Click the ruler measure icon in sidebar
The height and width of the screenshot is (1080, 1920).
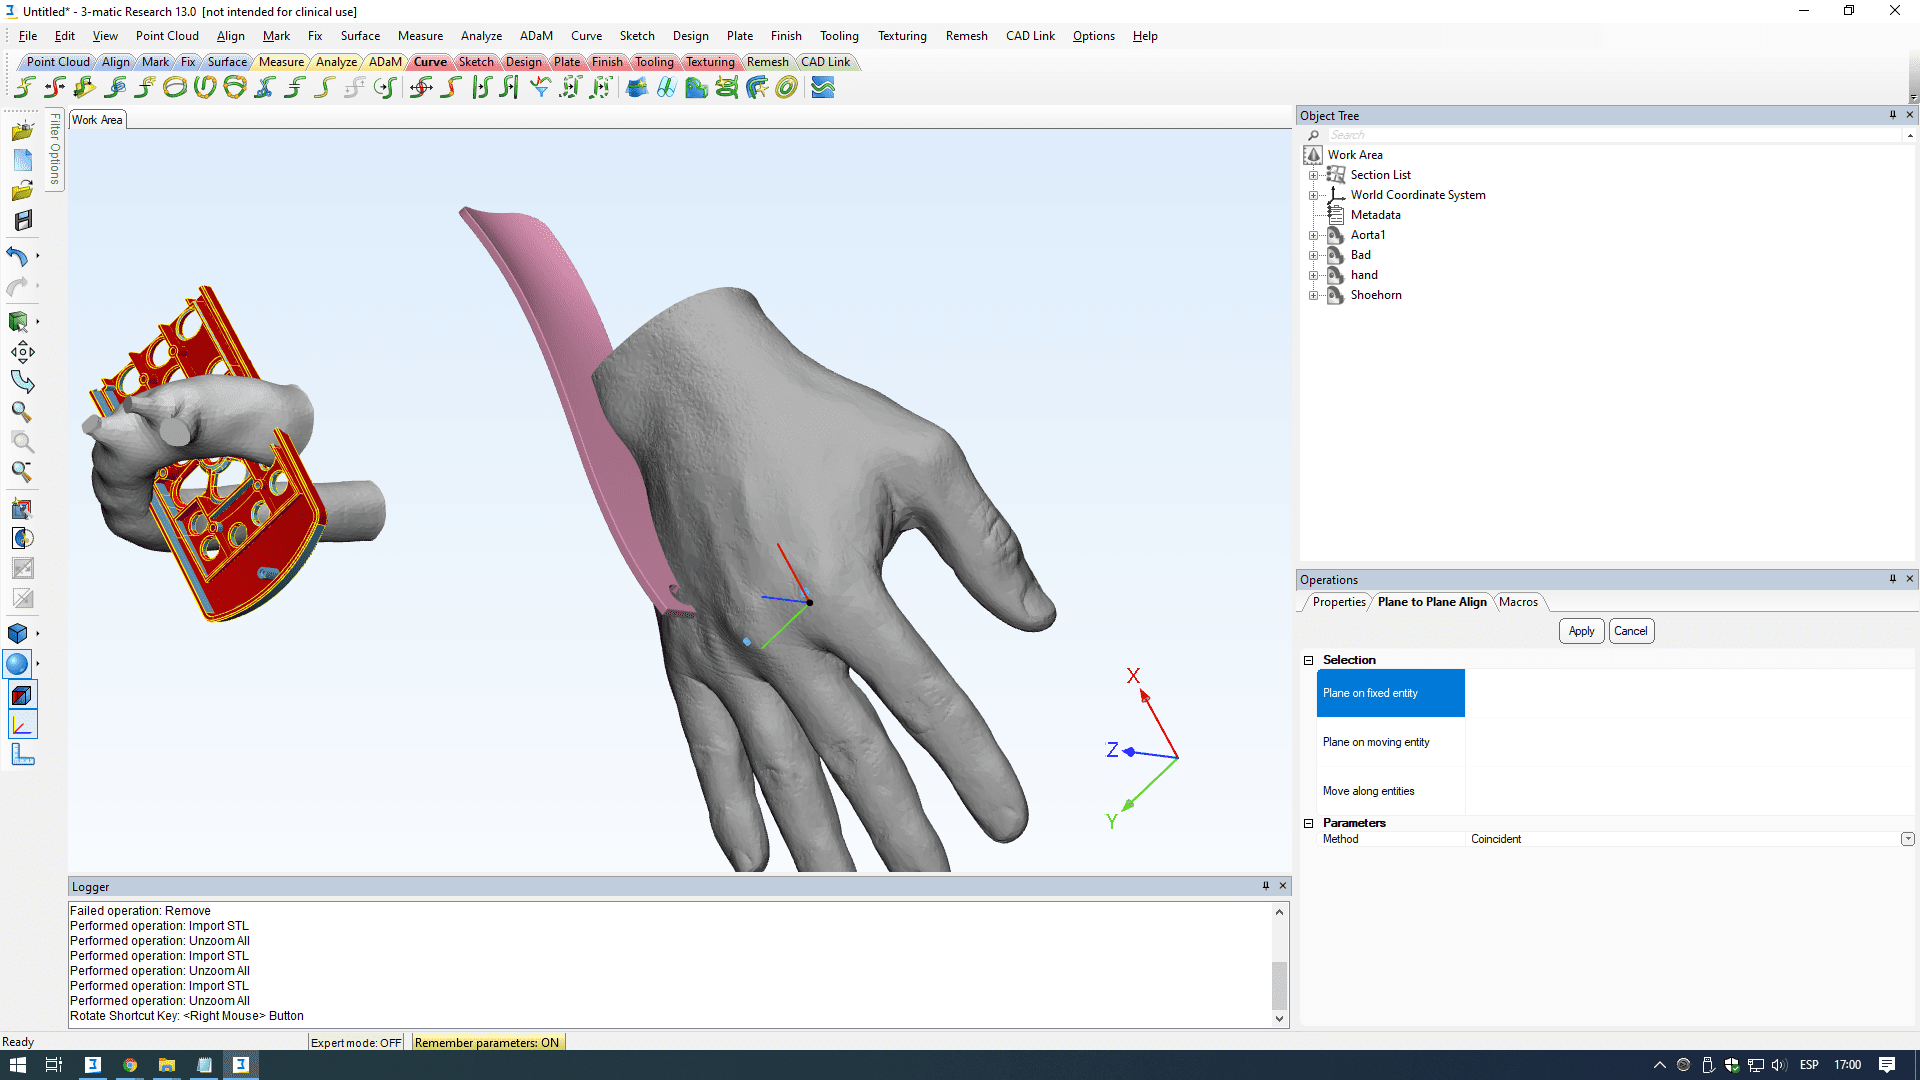click(x=22, y=755)
